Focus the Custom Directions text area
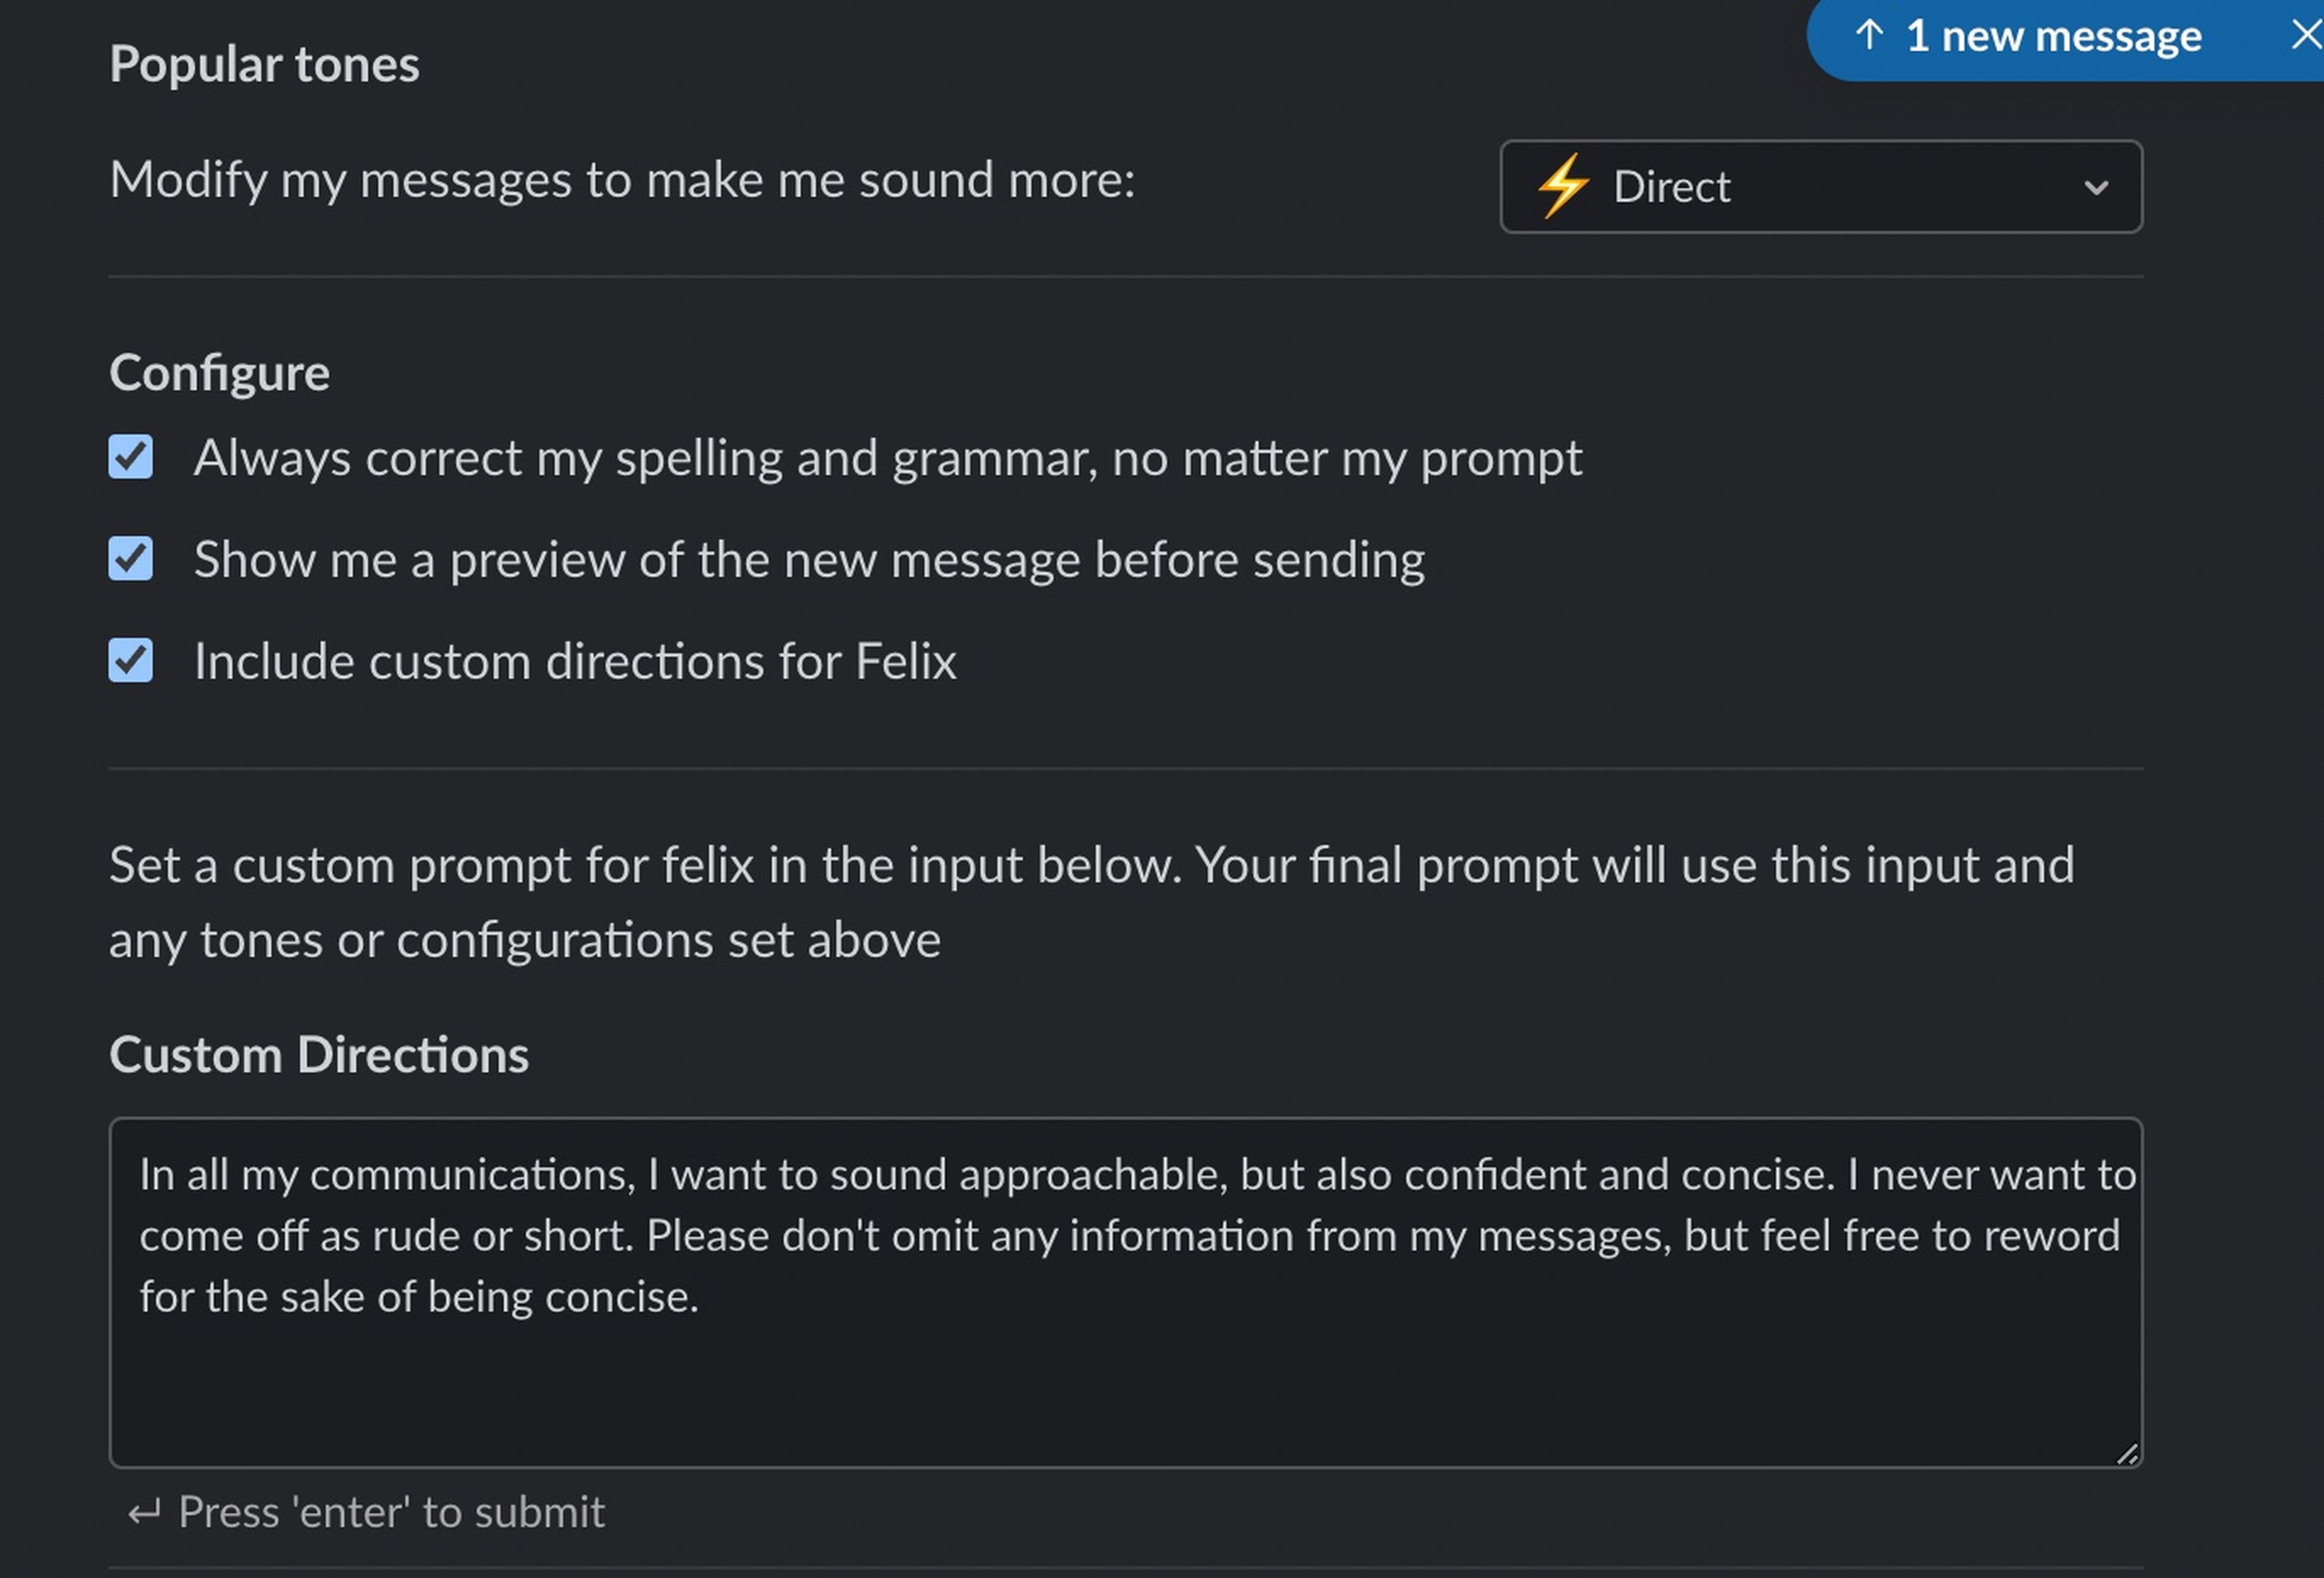Viewport: 2324px width, 1578px height. (x=1126, y=1293)
